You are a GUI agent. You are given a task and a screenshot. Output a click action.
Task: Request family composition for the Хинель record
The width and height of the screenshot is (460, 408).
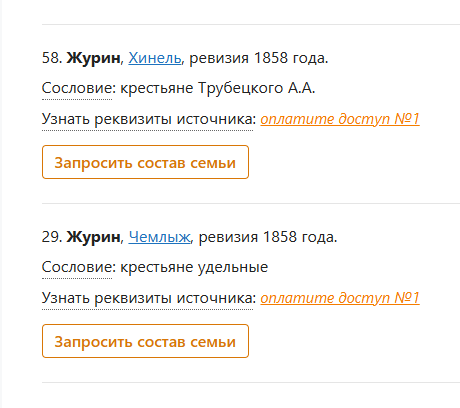(145, 162)
